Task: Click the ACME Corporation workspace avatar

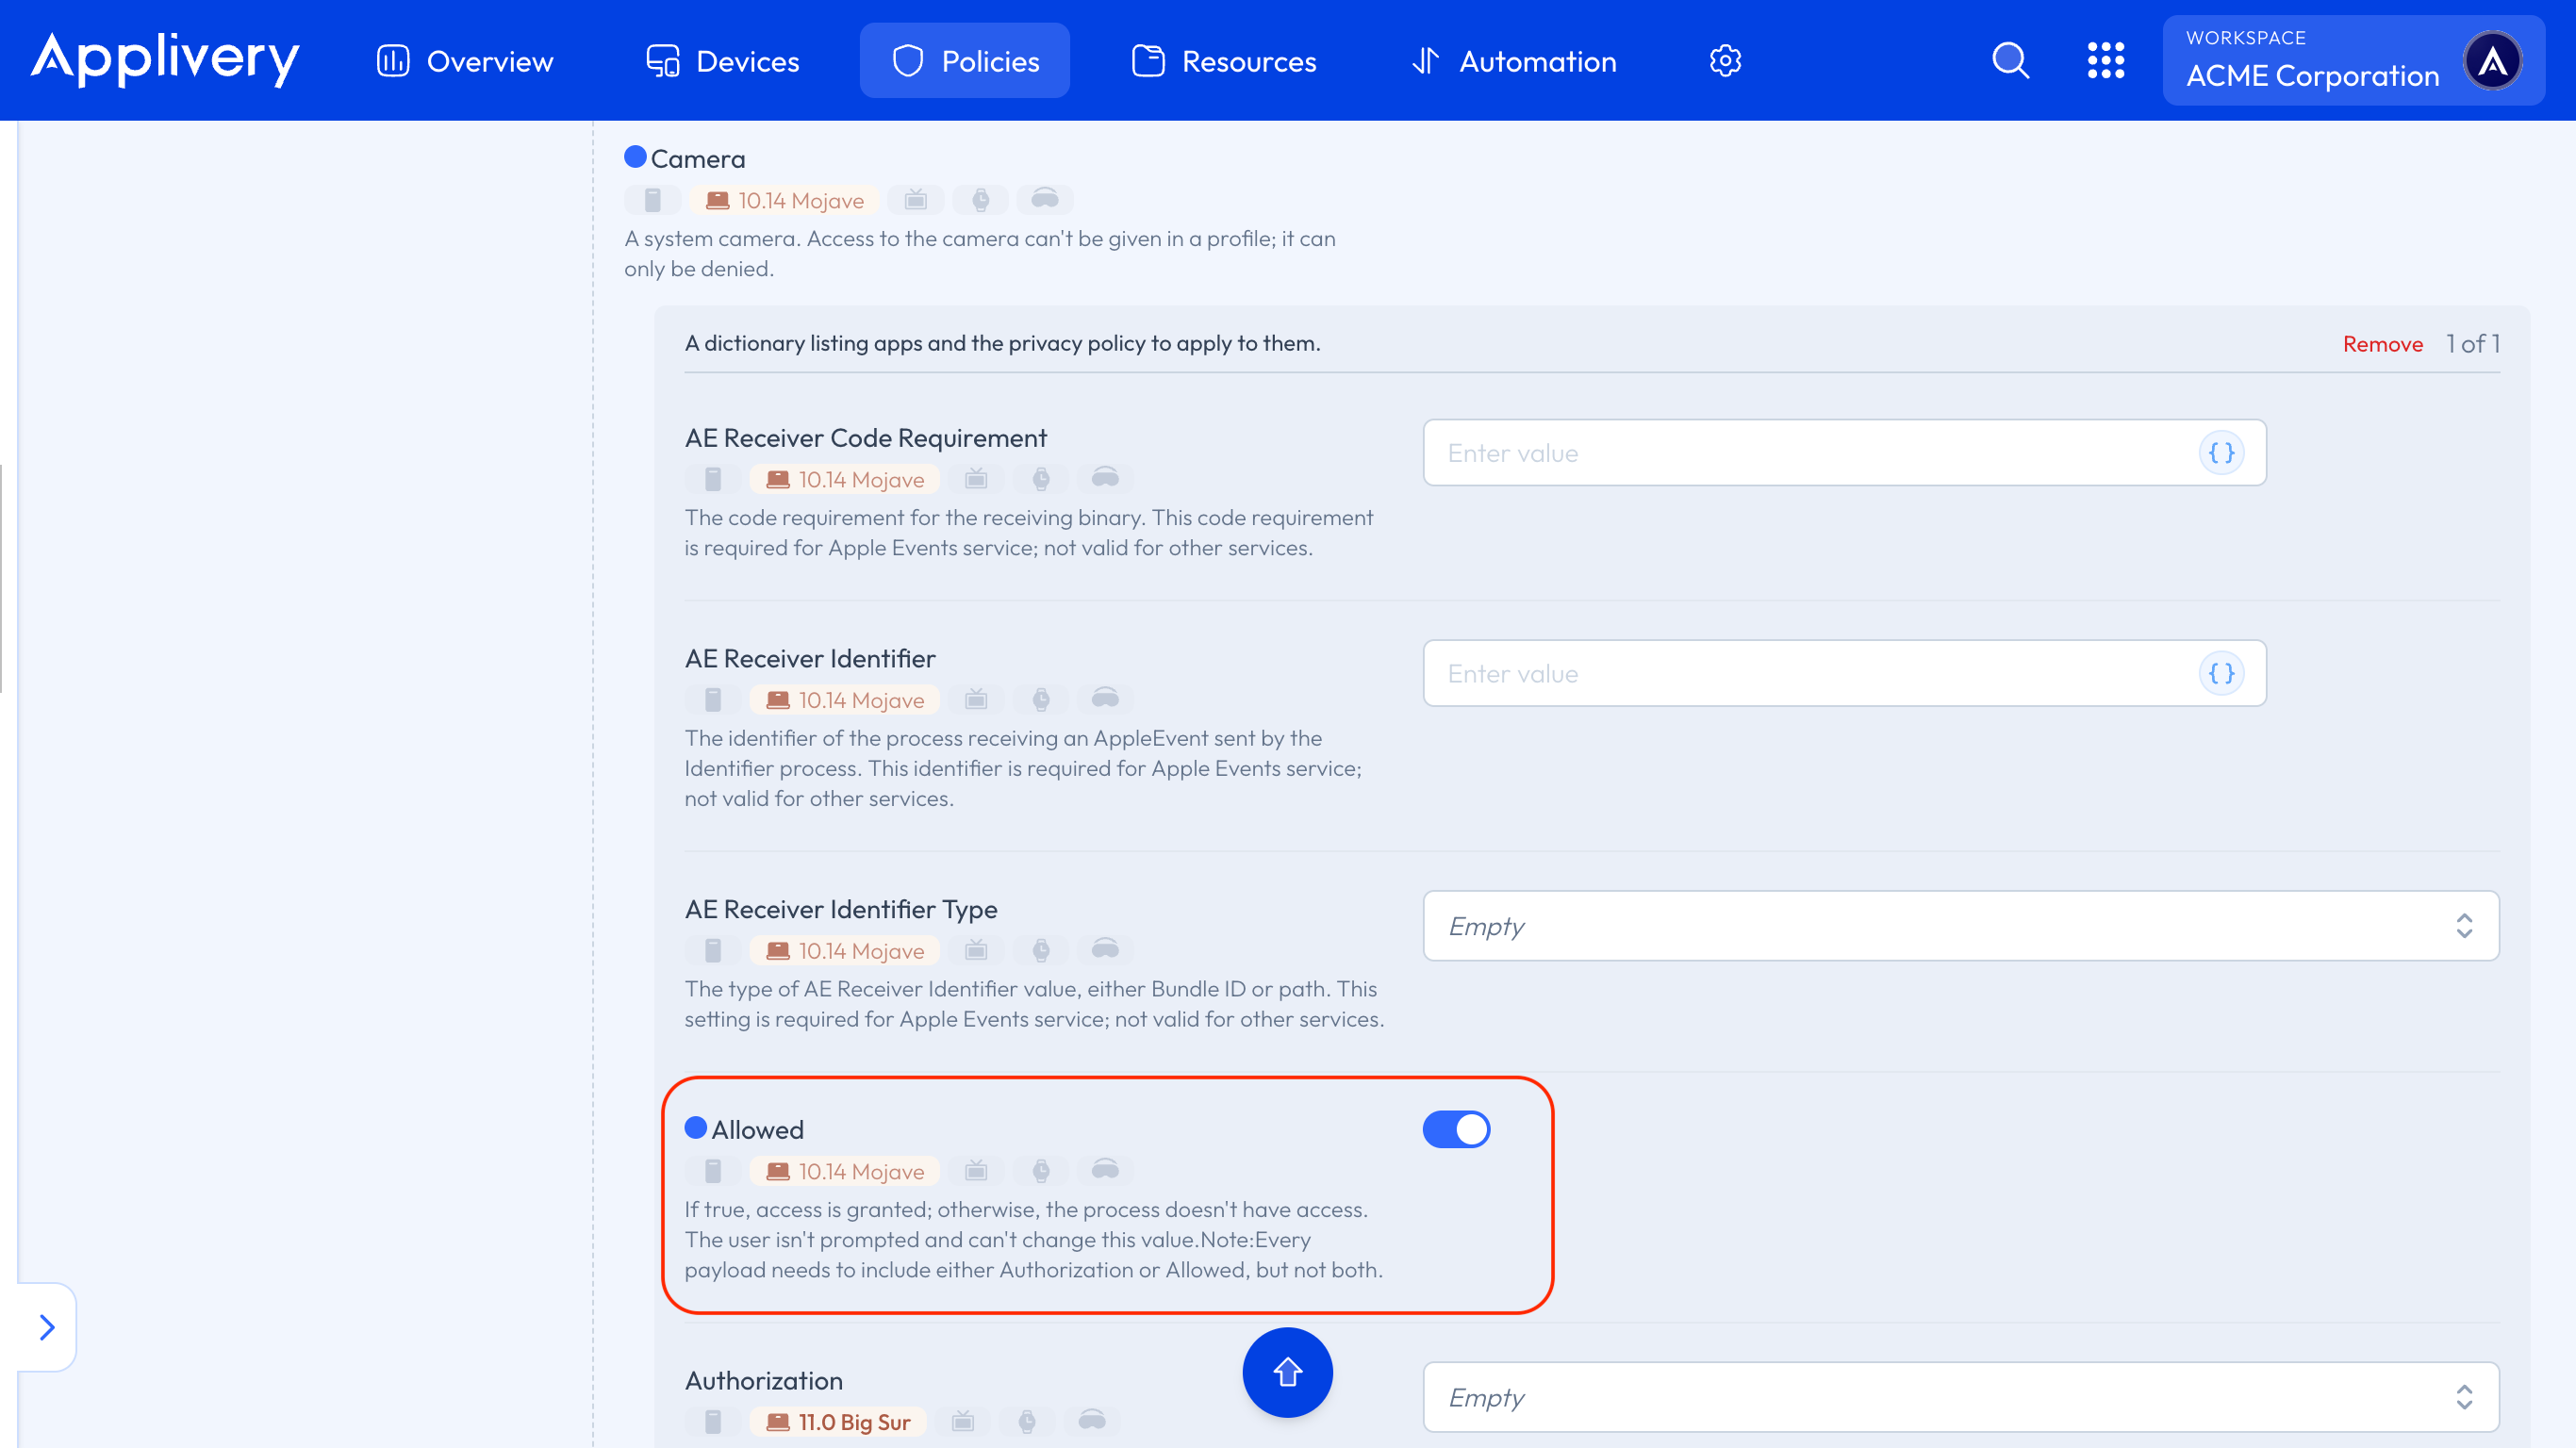Action: tap(2492, 61)
